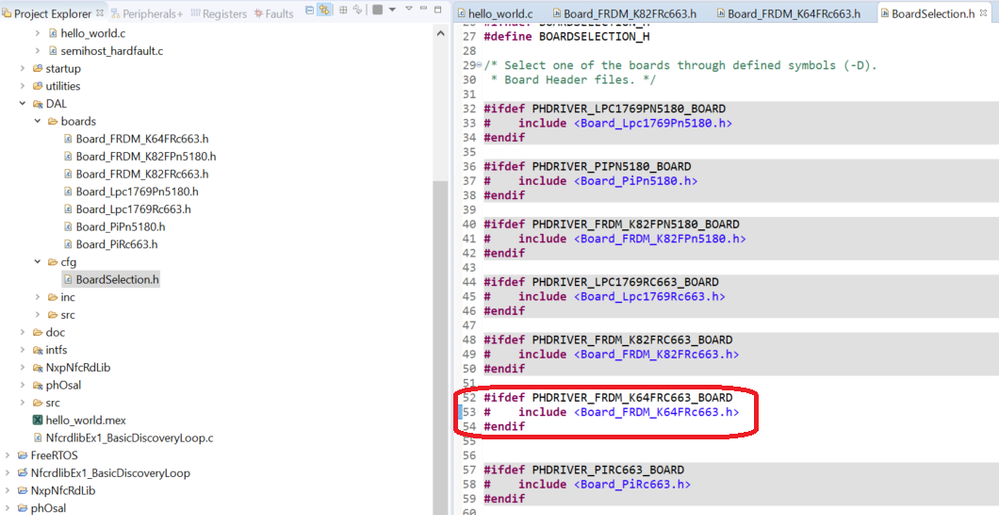Expand the utilities folder
999x515 pixels.
(22, 85)
